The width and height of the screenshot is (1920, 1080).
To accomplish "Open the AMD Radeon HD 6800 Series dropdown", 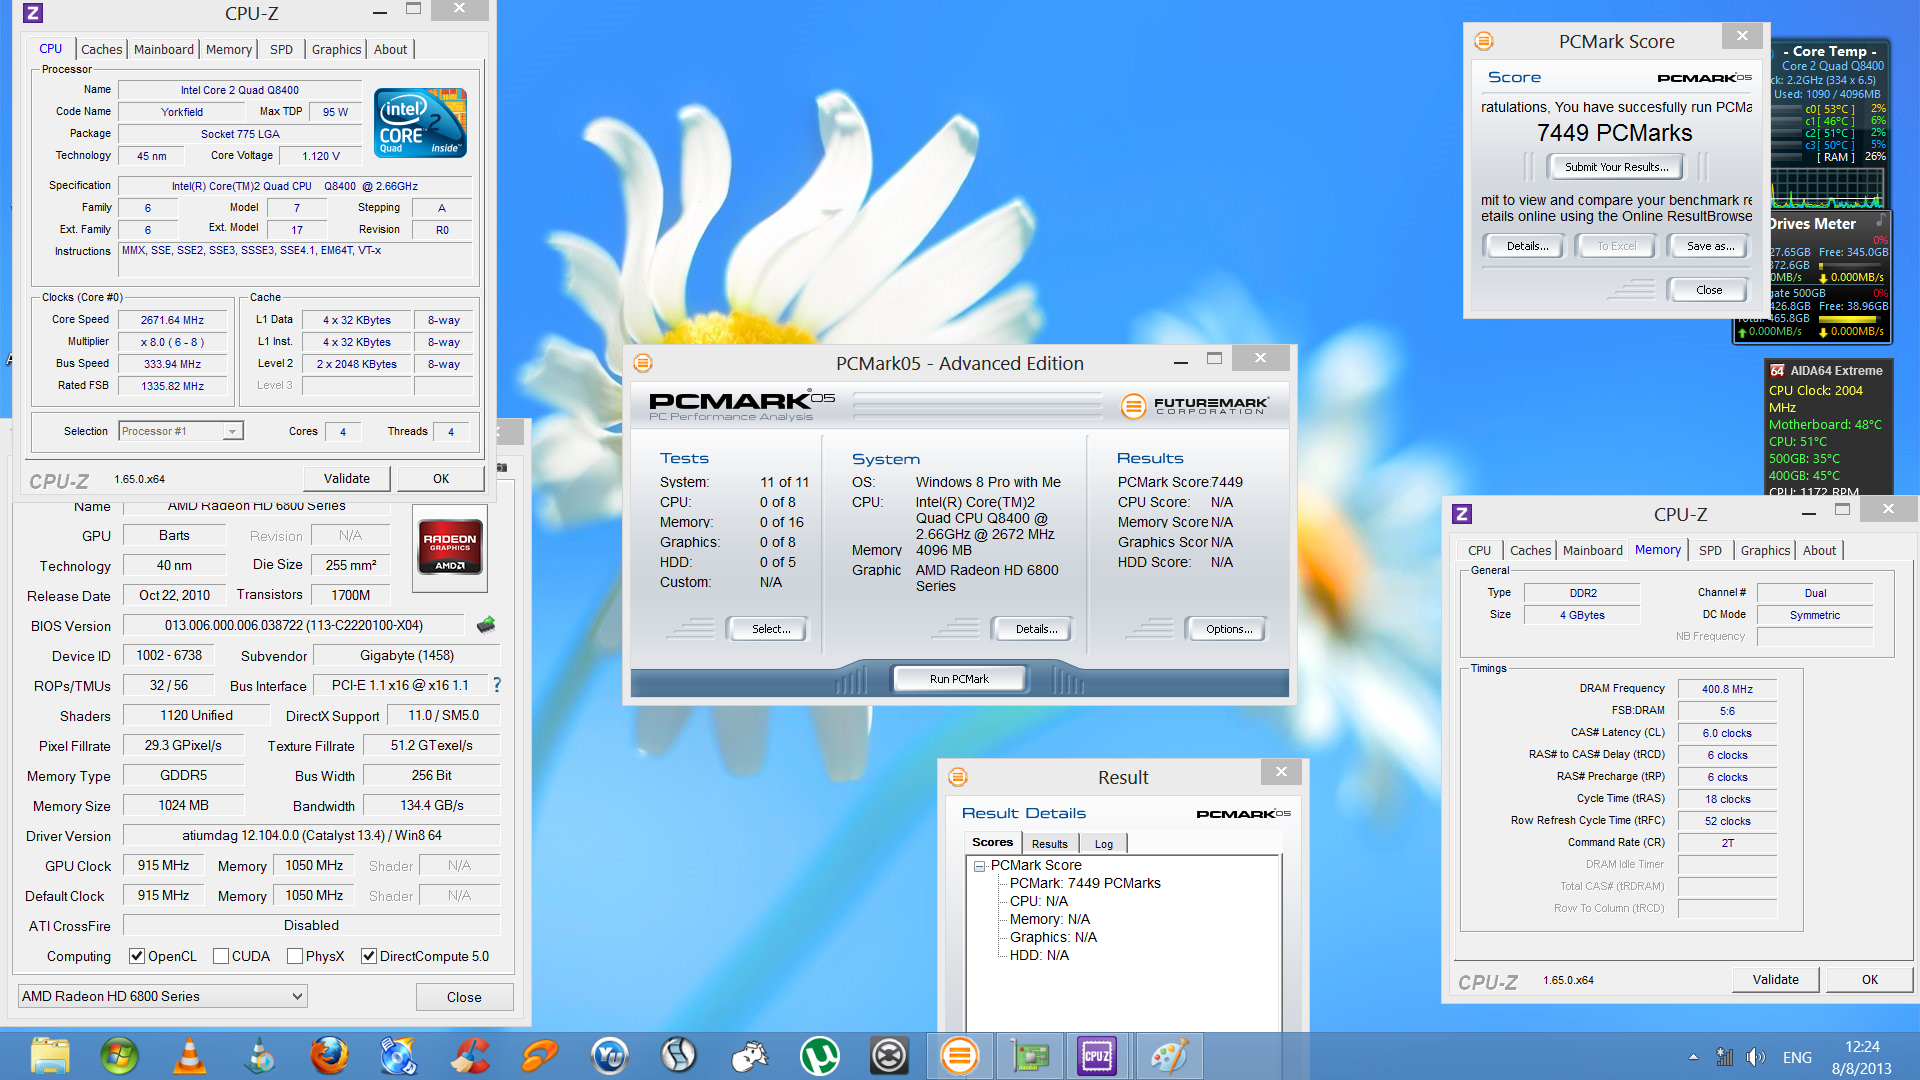I will 163,996.
